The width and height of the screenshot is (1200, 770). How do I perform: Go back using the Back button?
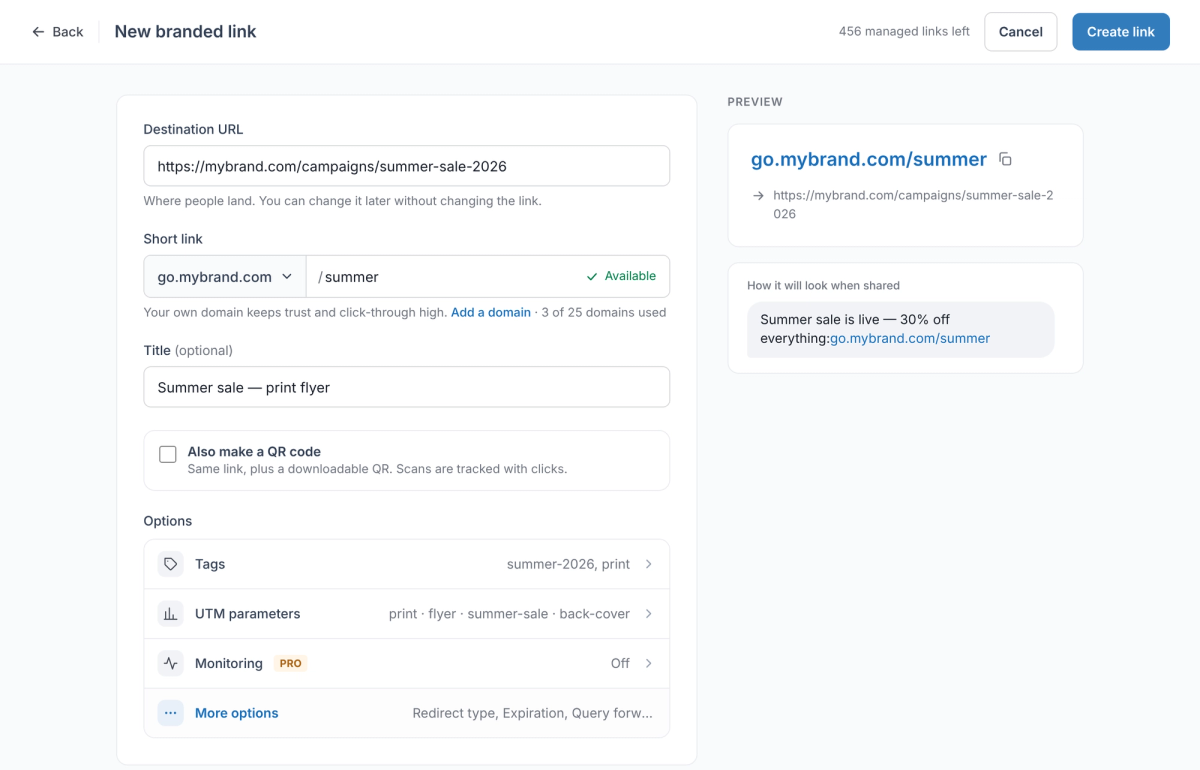click(57, 32)
